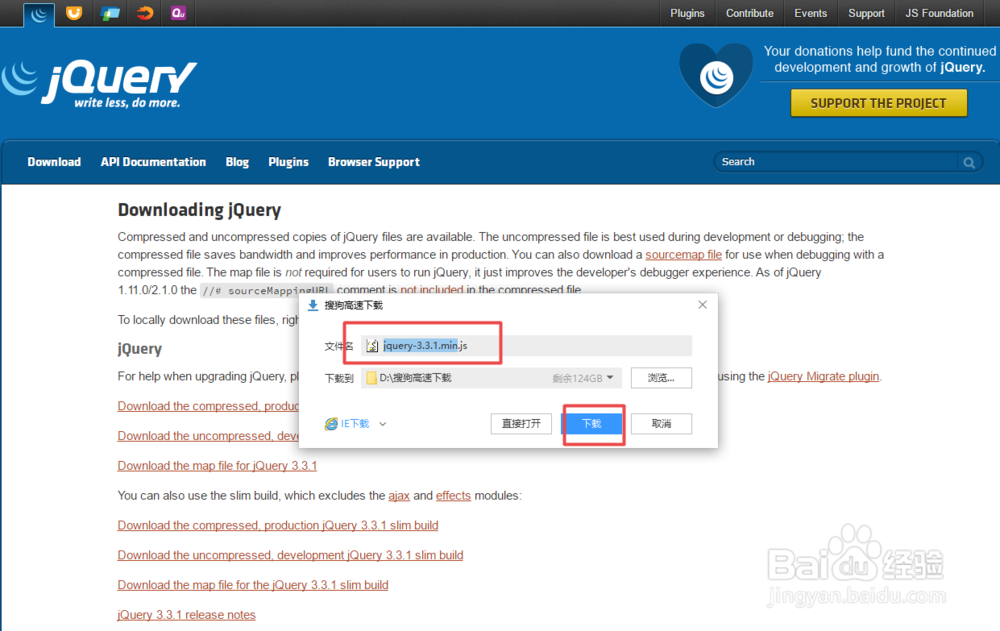1000x631 pixels.
Task: Open Download the uncompressed, development link
Action: click(x=208, y=436)
